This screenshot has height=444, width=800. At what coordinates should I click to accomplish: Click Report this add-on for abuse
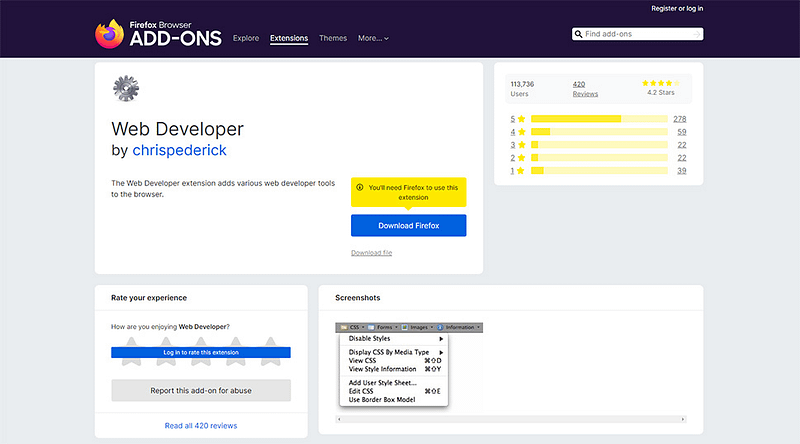pos(201,391)
